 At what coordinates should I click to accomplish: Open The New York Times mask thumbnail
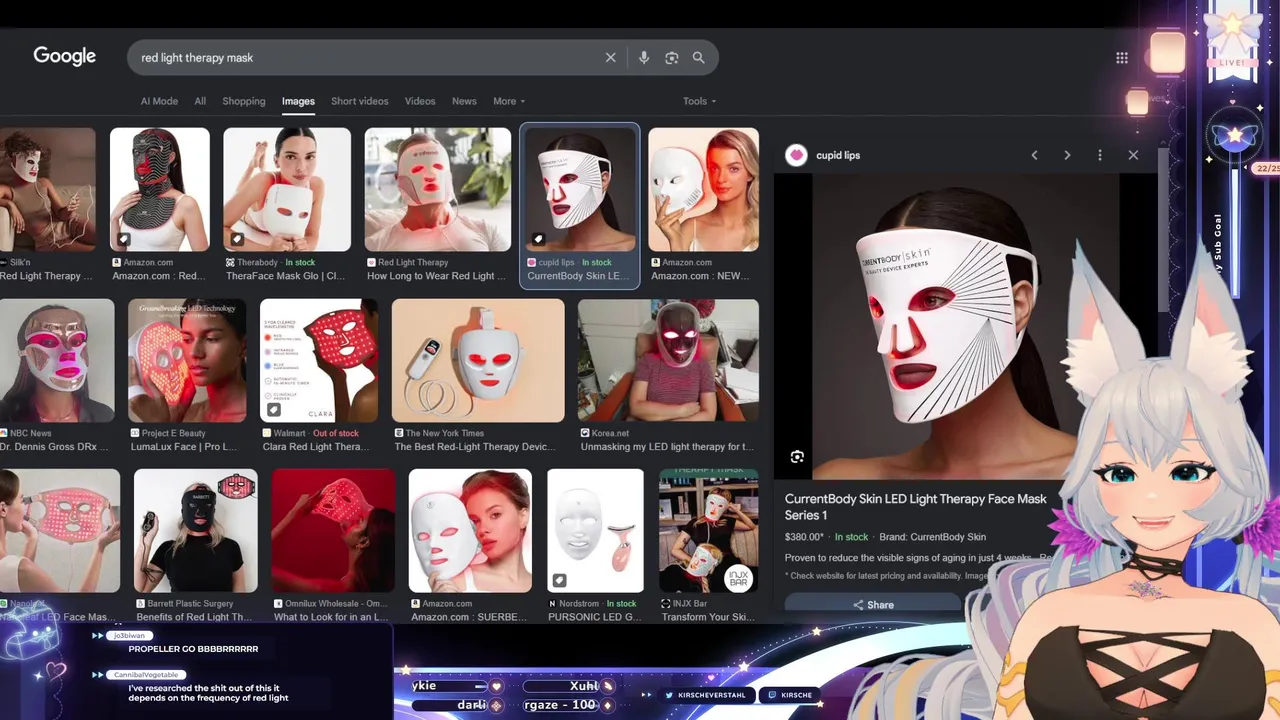click(478, 360)
